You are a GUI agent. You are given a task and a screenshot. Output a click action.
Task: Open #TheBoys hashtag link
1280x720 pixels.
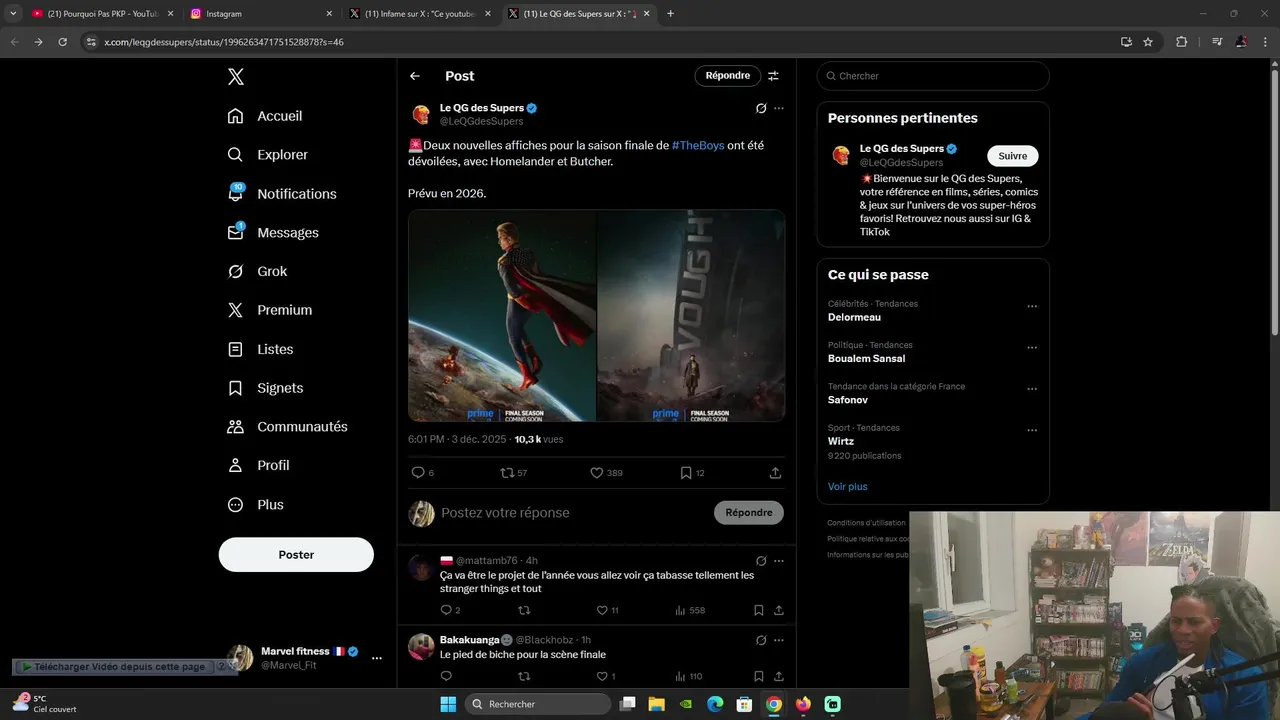click(698, 146)
